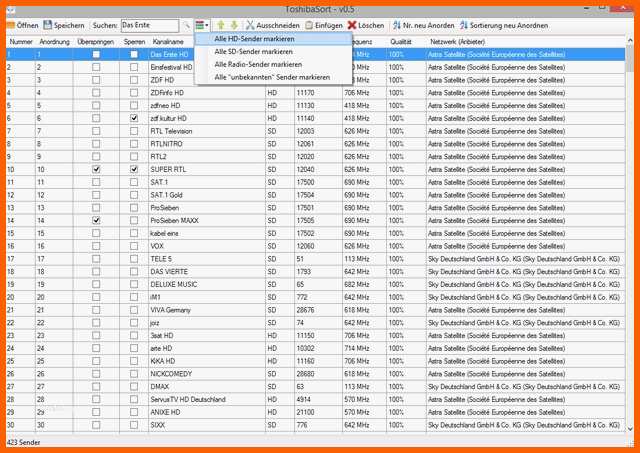
Task: Click the Speichern floppy disk icon
Action: (48, 25)
